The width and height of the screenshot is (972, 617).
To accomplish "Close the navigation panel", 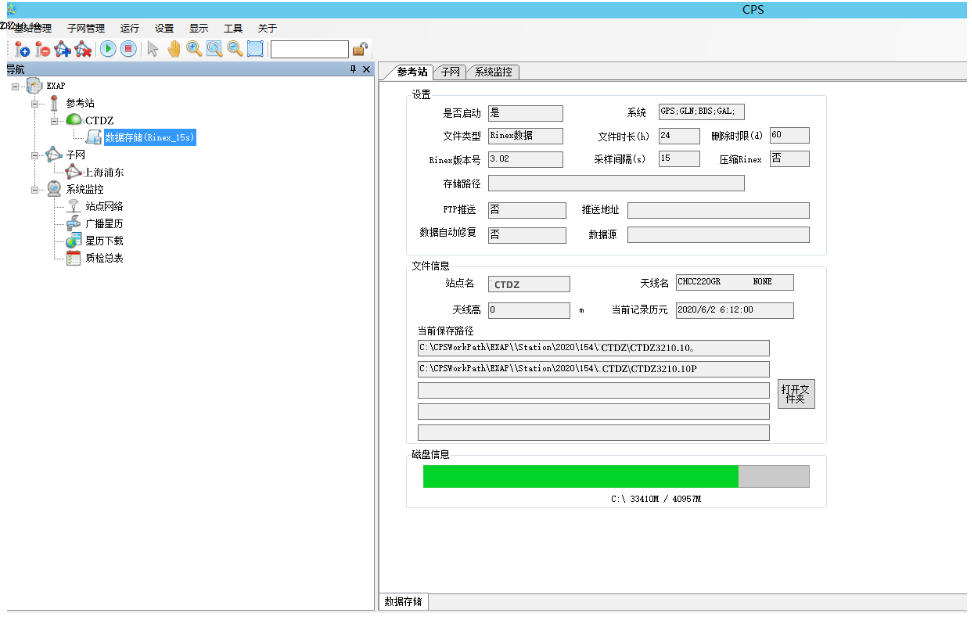I will coord(366,69).
